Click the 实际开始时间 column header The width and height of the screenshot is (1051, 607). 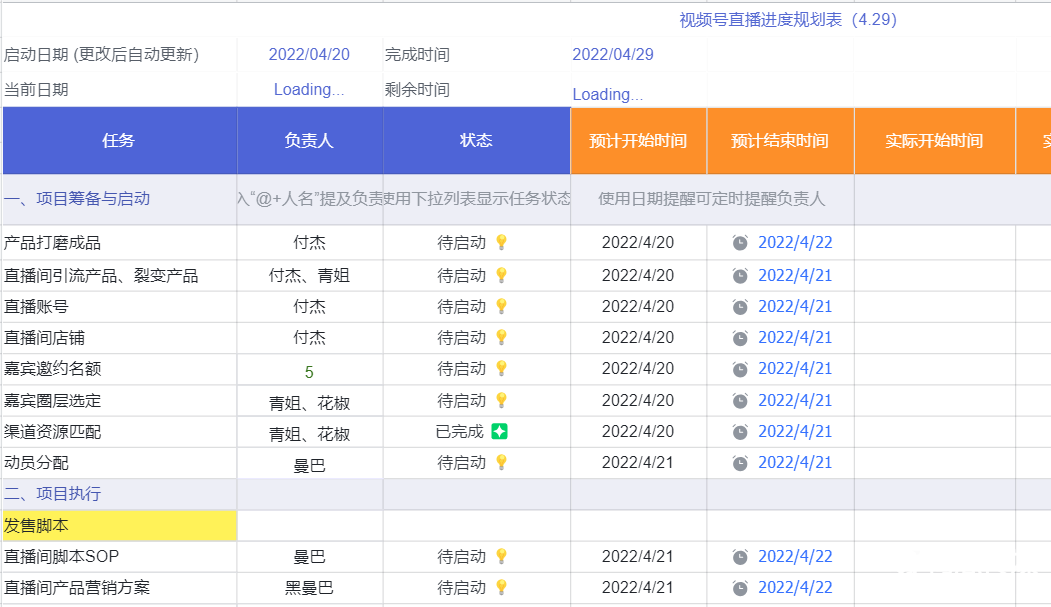pos(934,141)
